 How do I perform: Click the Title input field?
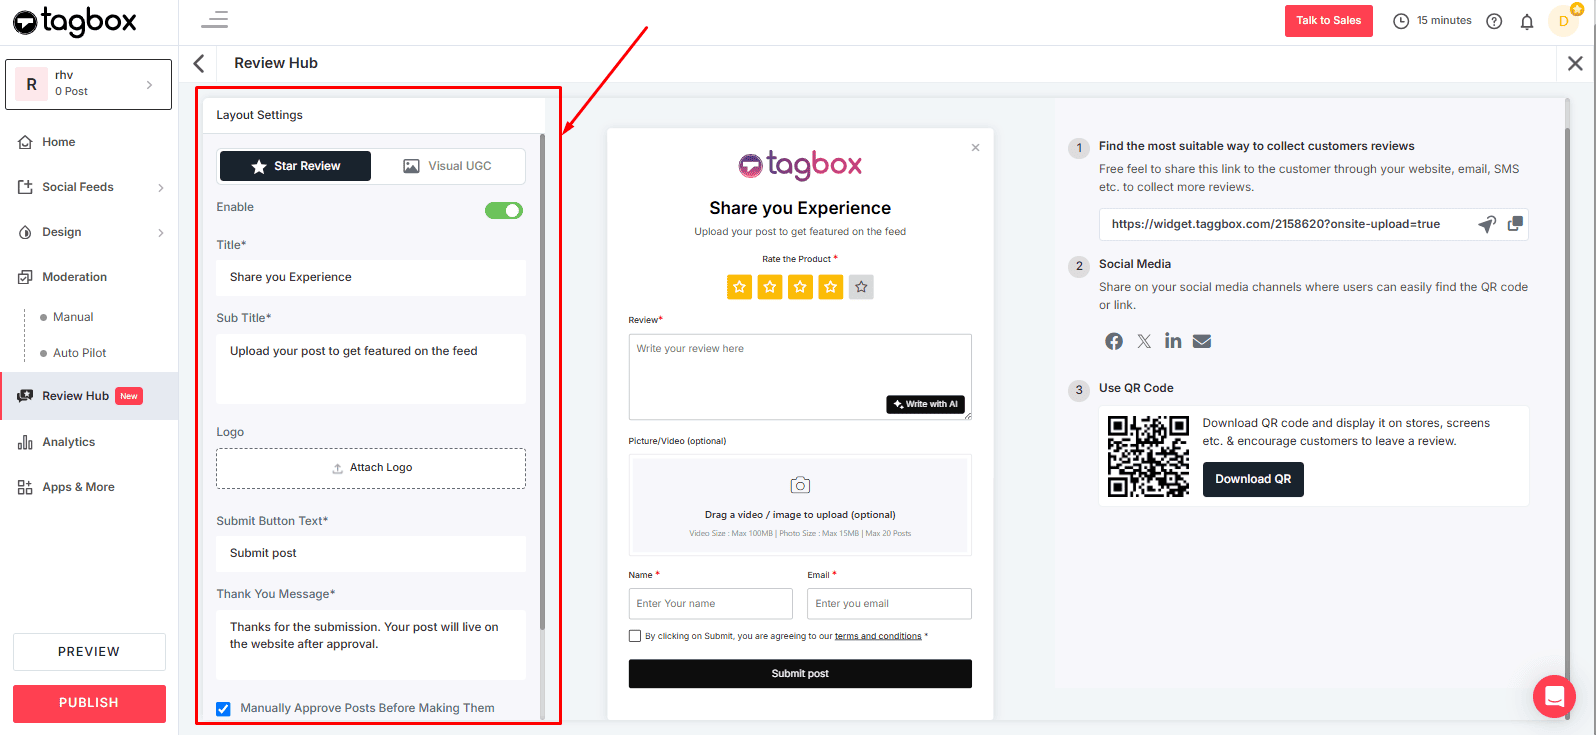[371, 277]
